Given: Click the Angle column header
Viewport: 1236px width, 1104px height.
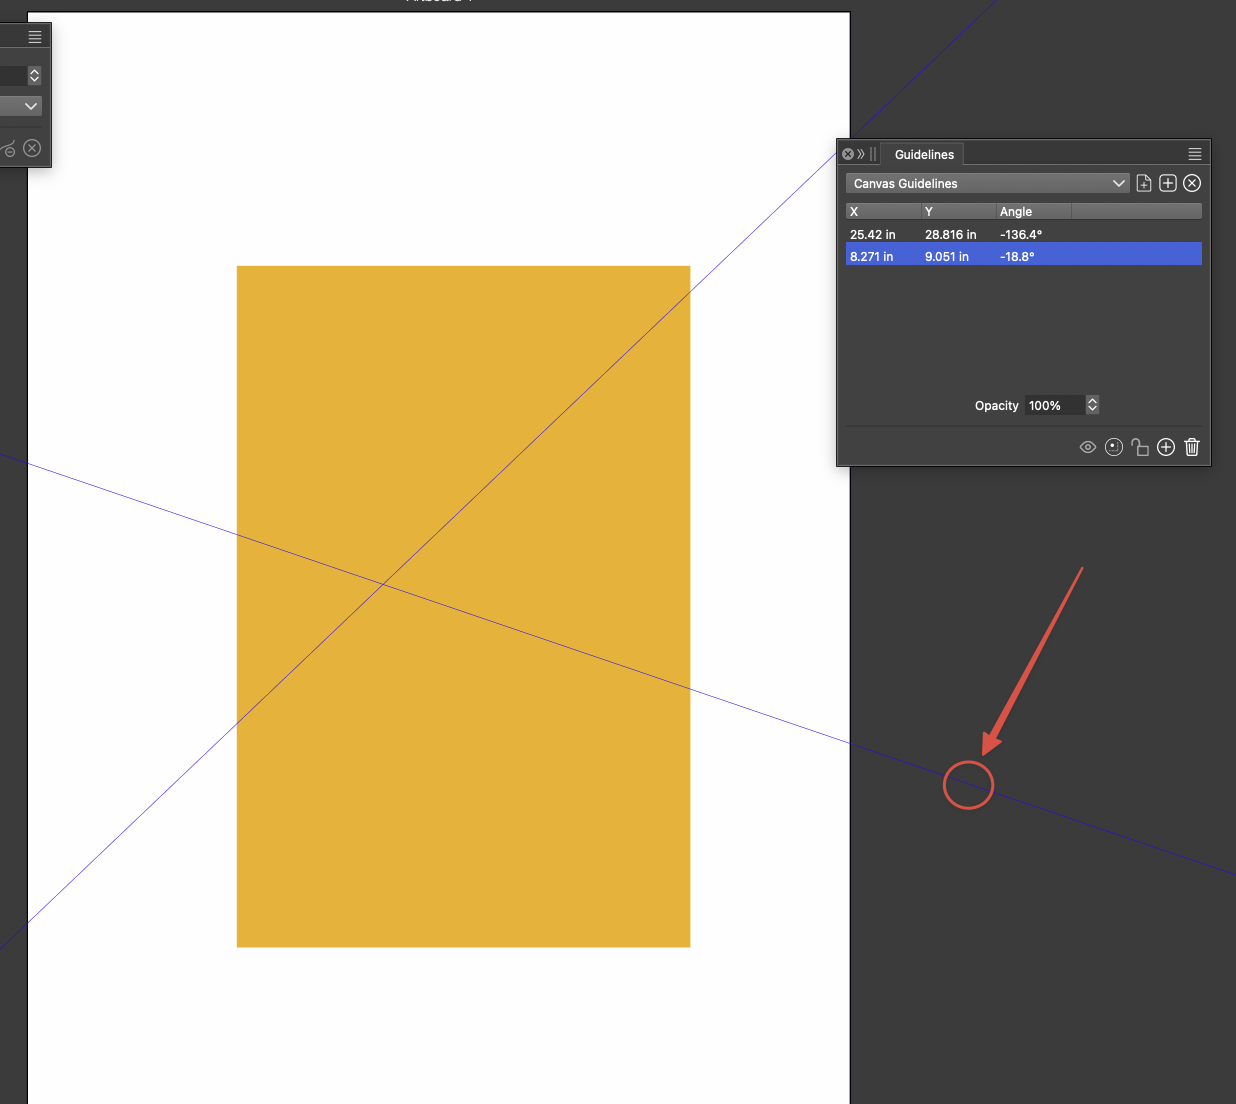Looking at the screenshot, I should tap(1033, 211).
